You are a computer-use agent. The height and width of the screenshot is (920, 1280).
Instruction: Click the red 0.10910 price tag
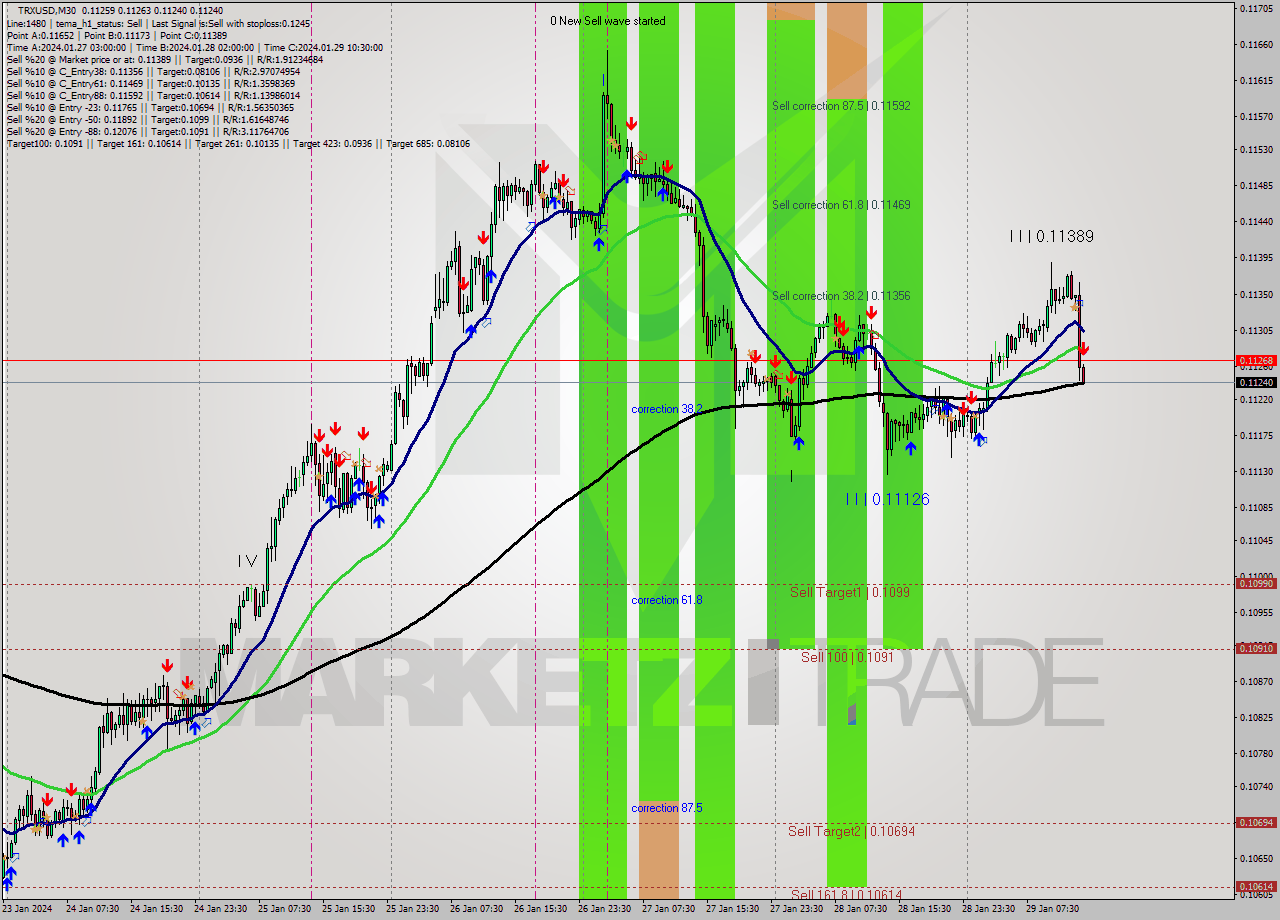click(1255, 649)
